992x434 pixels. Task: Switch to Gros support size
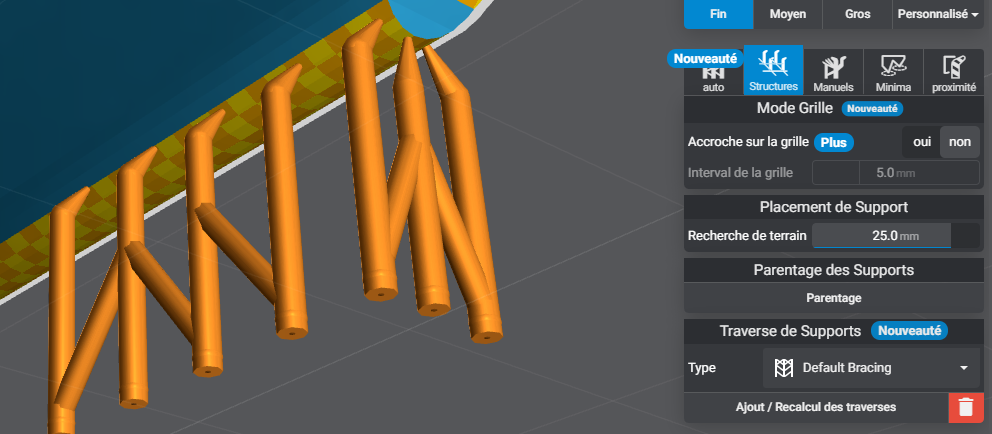pyautogui.click(x=857, y=14)
